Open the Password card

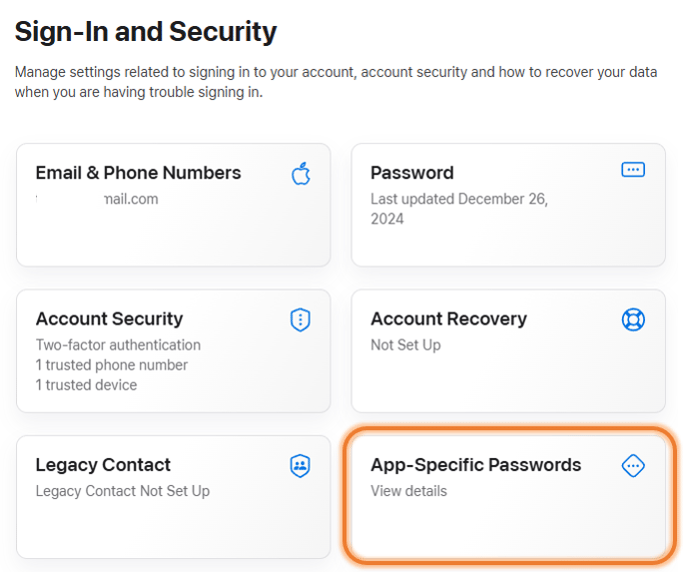509,205
